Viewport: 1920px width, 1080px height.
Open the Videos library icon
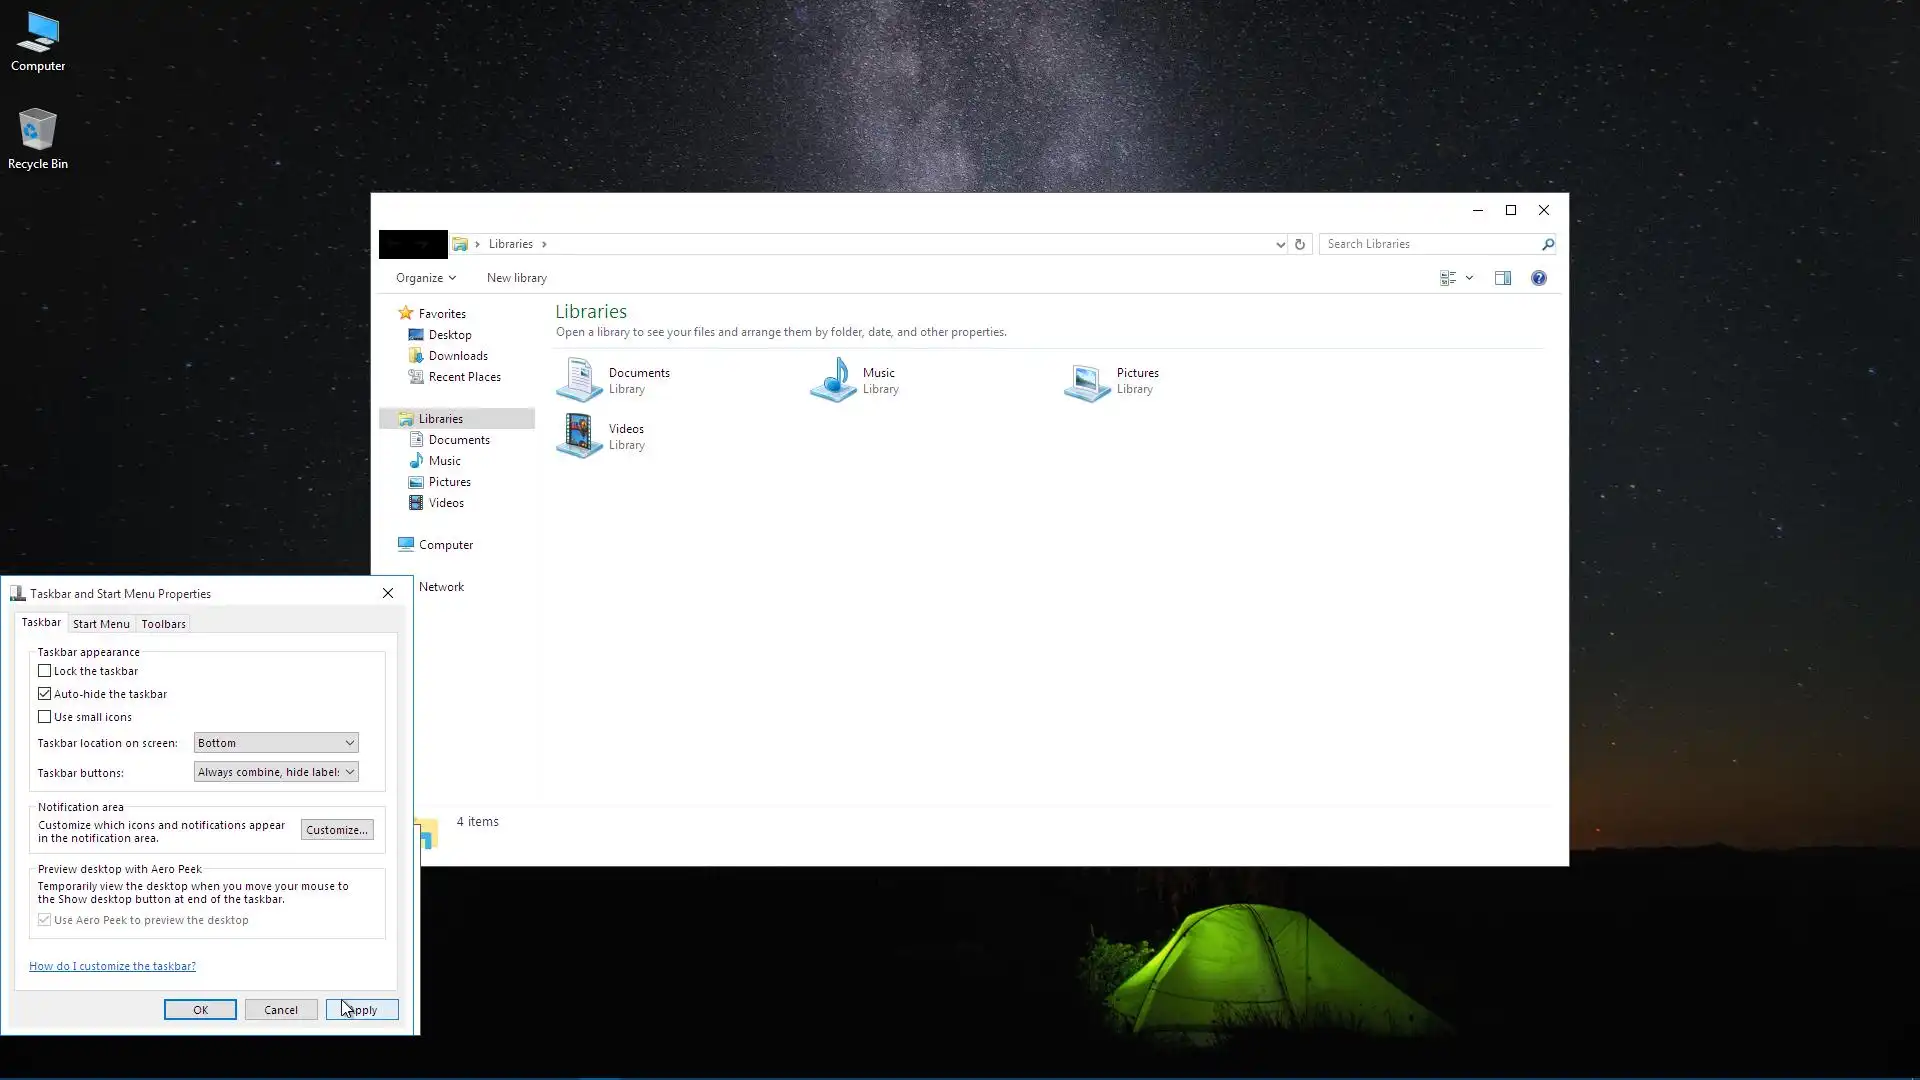click(579, 437)
